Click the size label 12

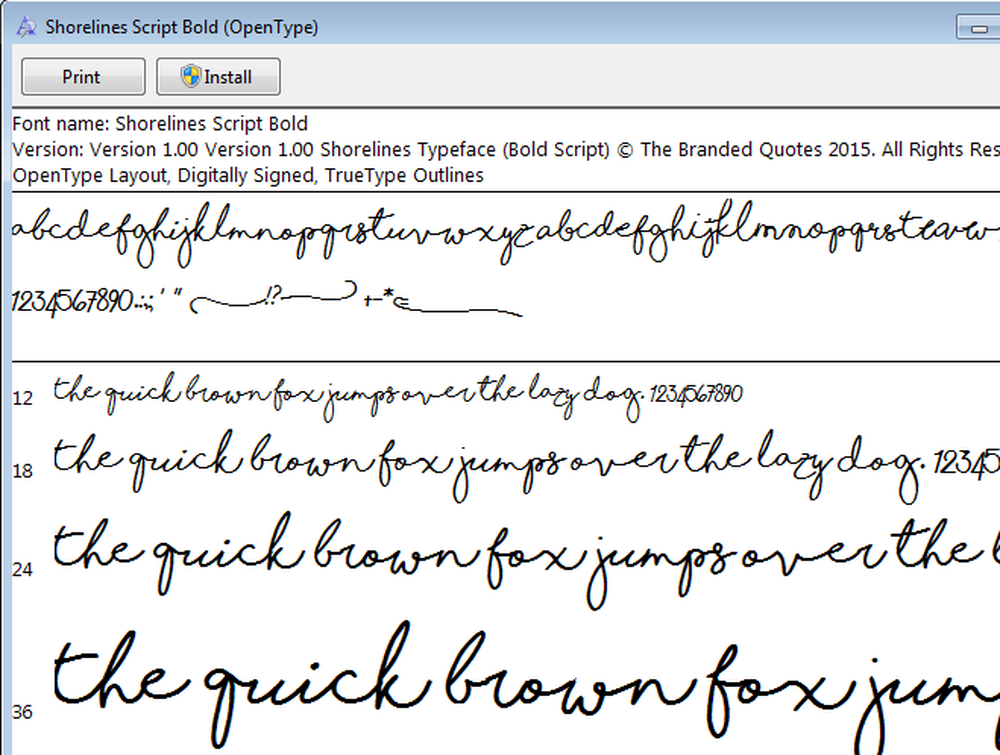[x=22, y=399]
